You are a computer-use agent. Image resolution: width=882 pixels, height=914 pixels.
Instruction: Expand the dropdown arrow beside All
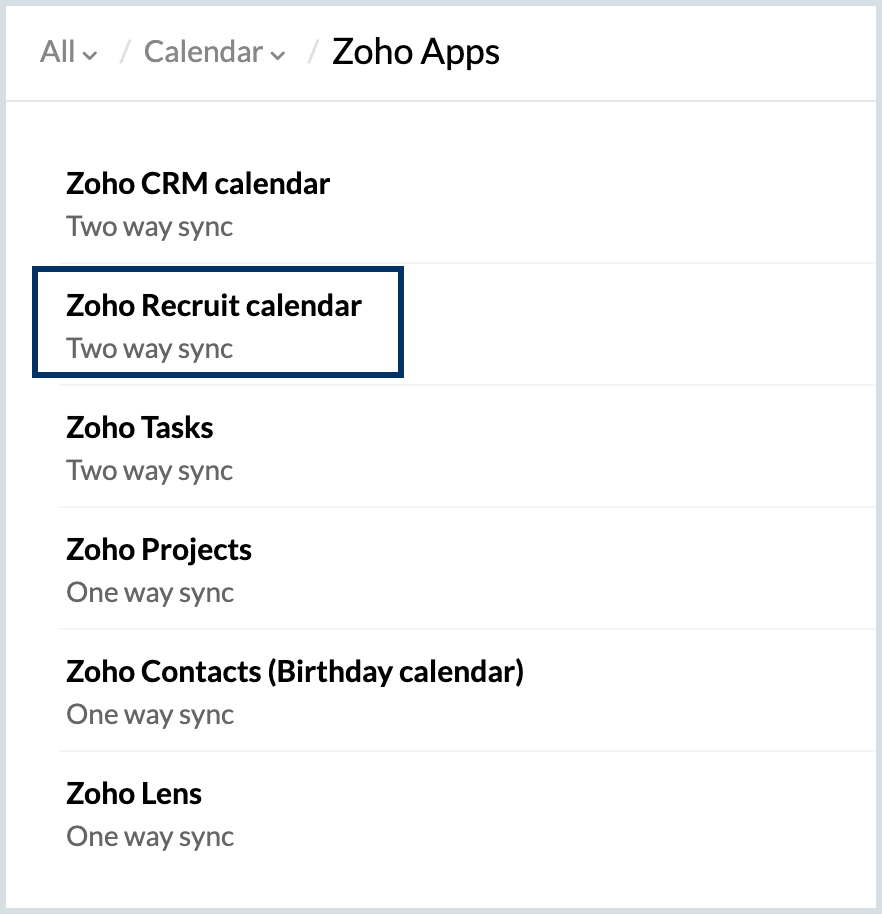point(90,56)
